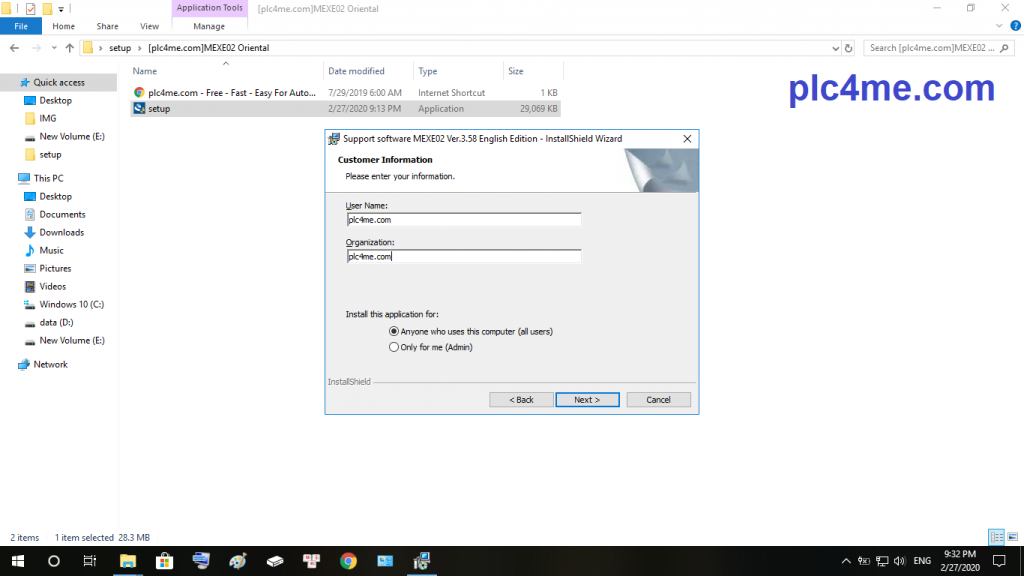Open File Explorer from the taskbar
1024x576 pixels.
click(x=128, y=561)
